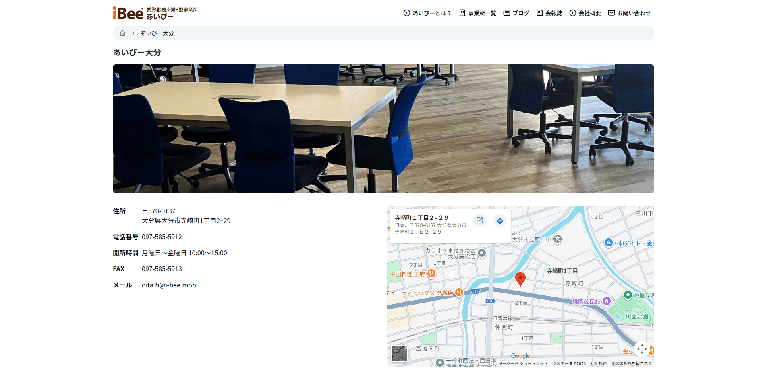Viewport: 767px width, 375px height.
Task: Click the address line under 住所
Action: pyautogui.click(x=186, y=221)
